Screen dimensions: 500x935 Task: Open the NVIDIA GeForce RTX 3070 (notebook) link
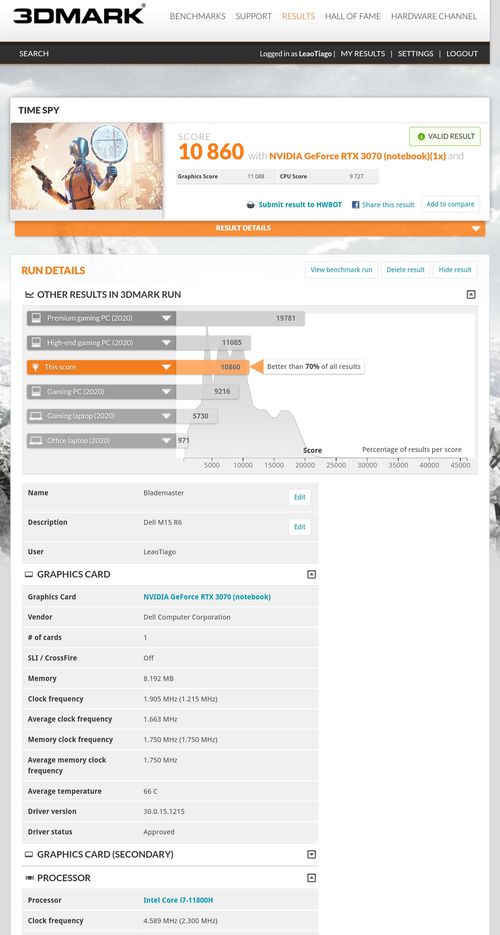[207, 597]
